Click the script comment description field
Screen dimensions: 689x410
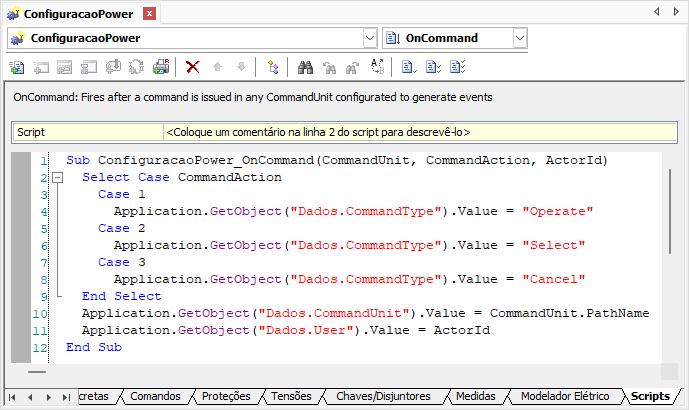pos(420,131)
